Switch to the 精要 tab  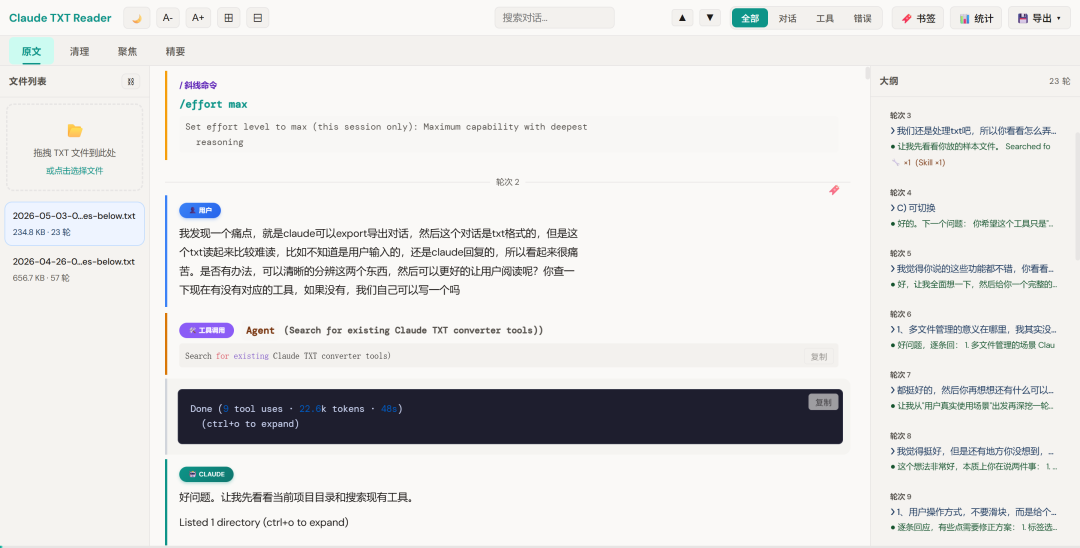pos(175,52)
